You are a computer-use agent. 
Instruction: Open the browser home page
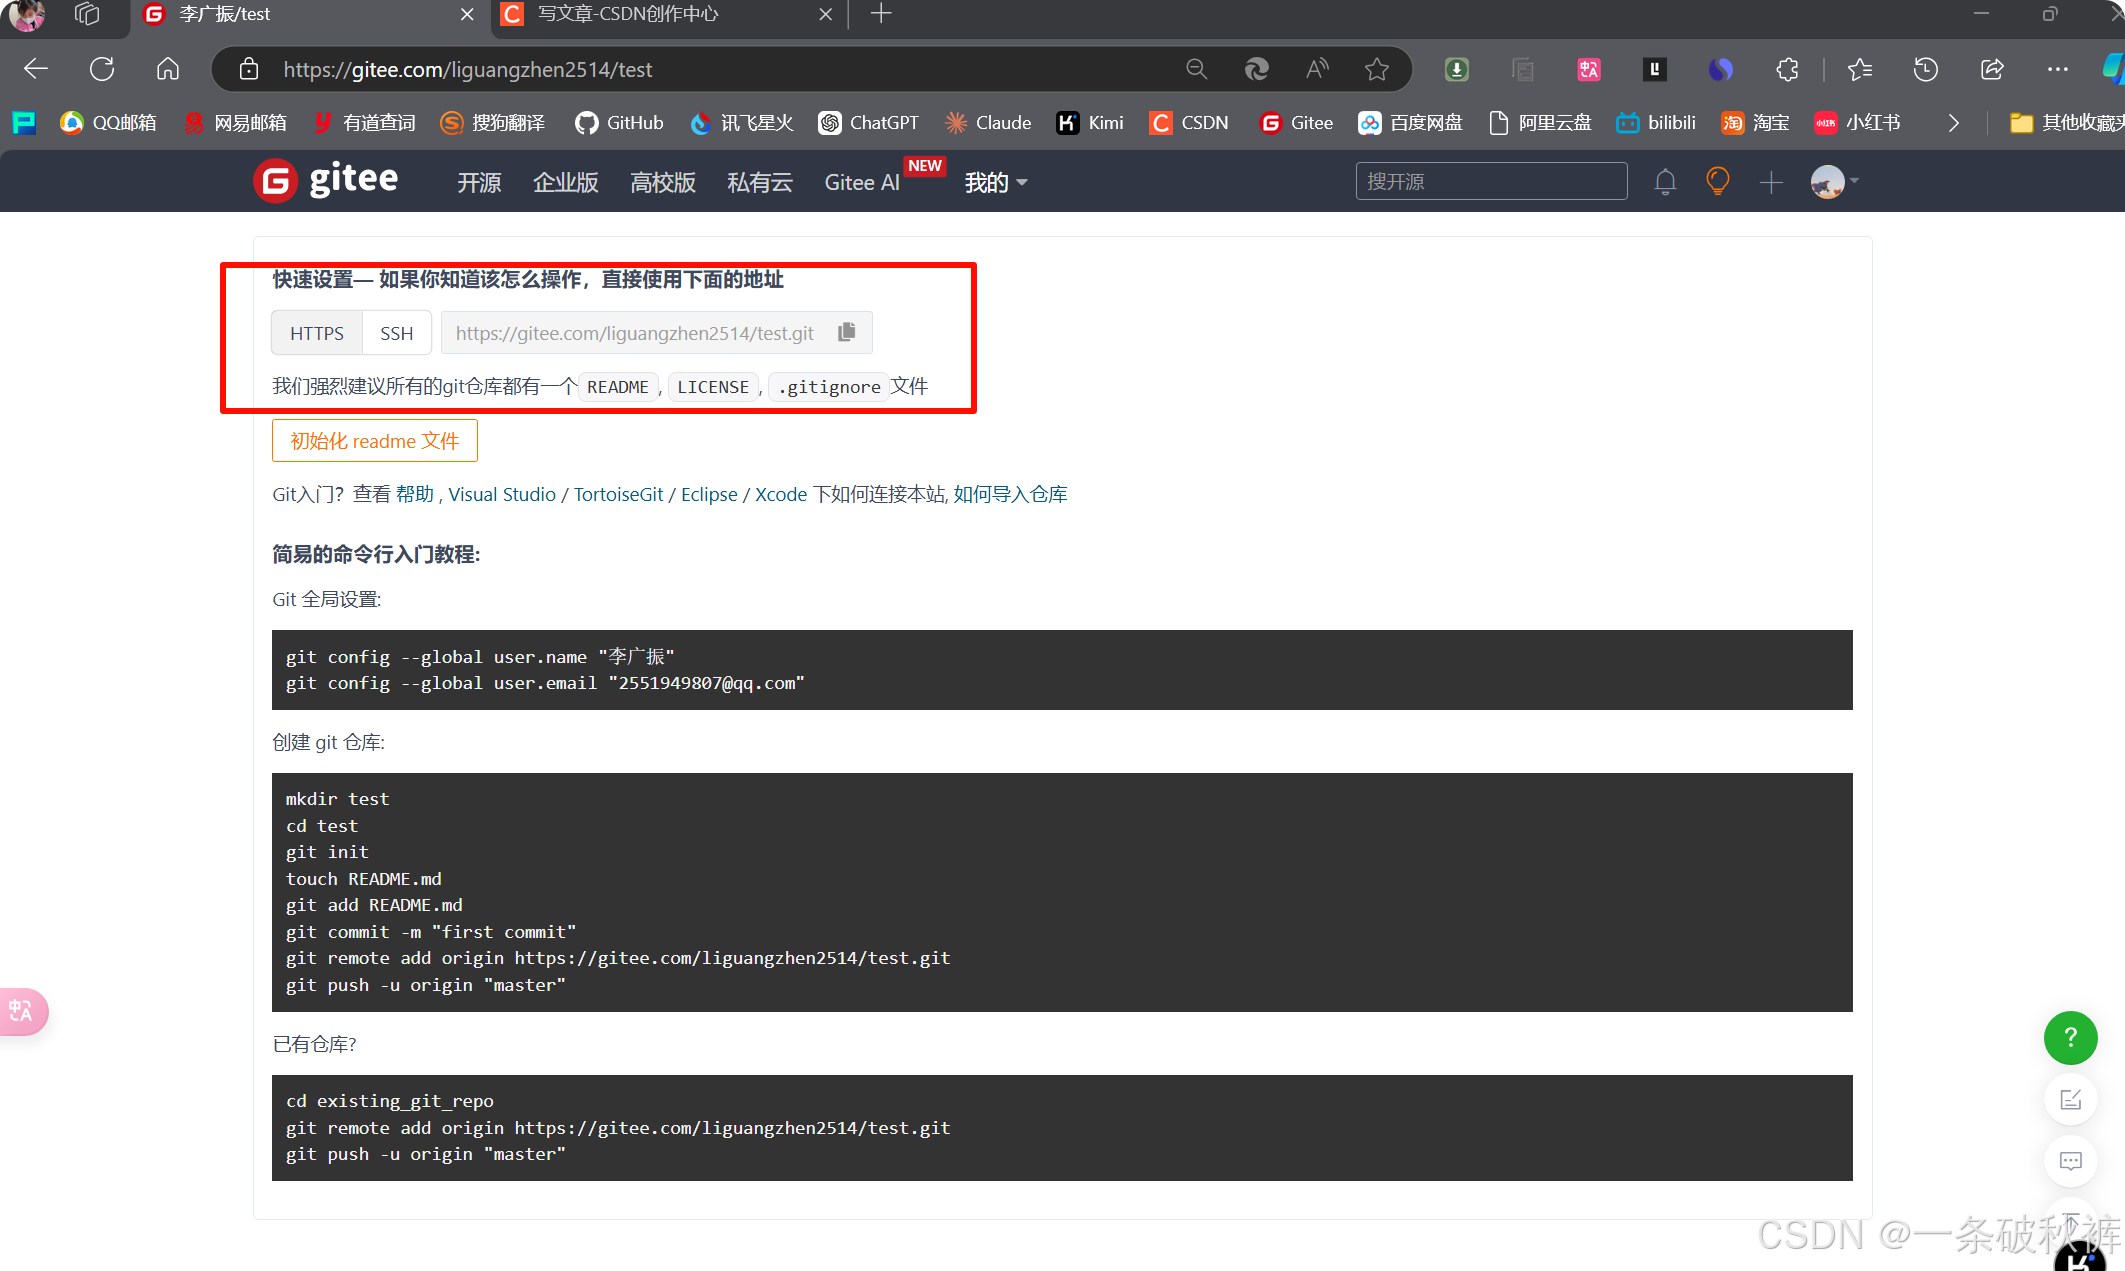coord(168,69)
